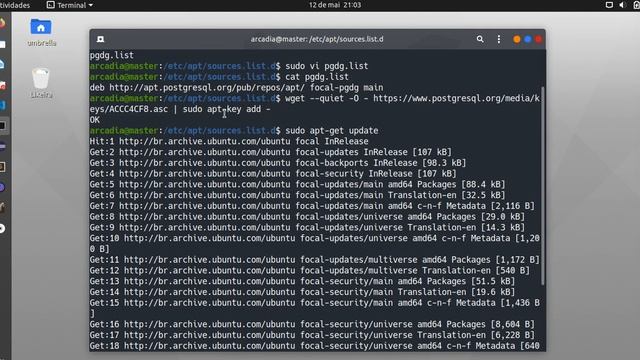
Task: Click the volume speaker icon in top bar
Action: (x=622, y=5)
